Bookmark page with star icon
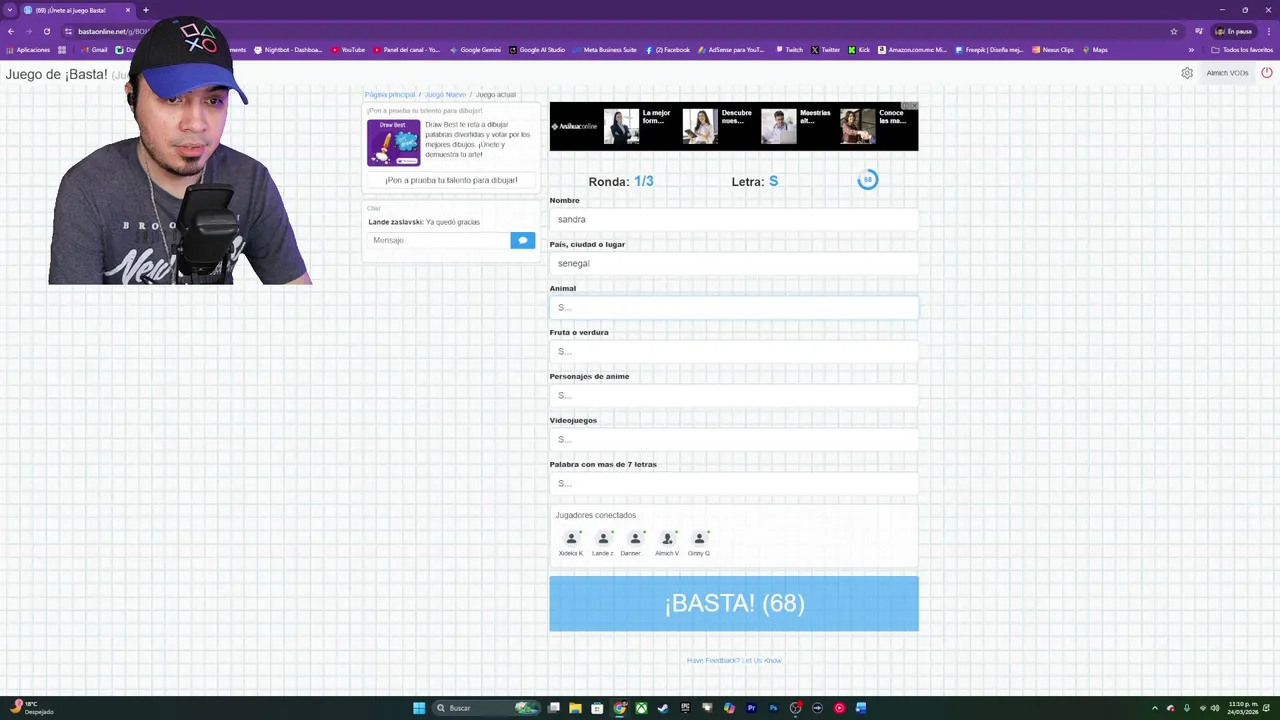 click(1174, 31)
